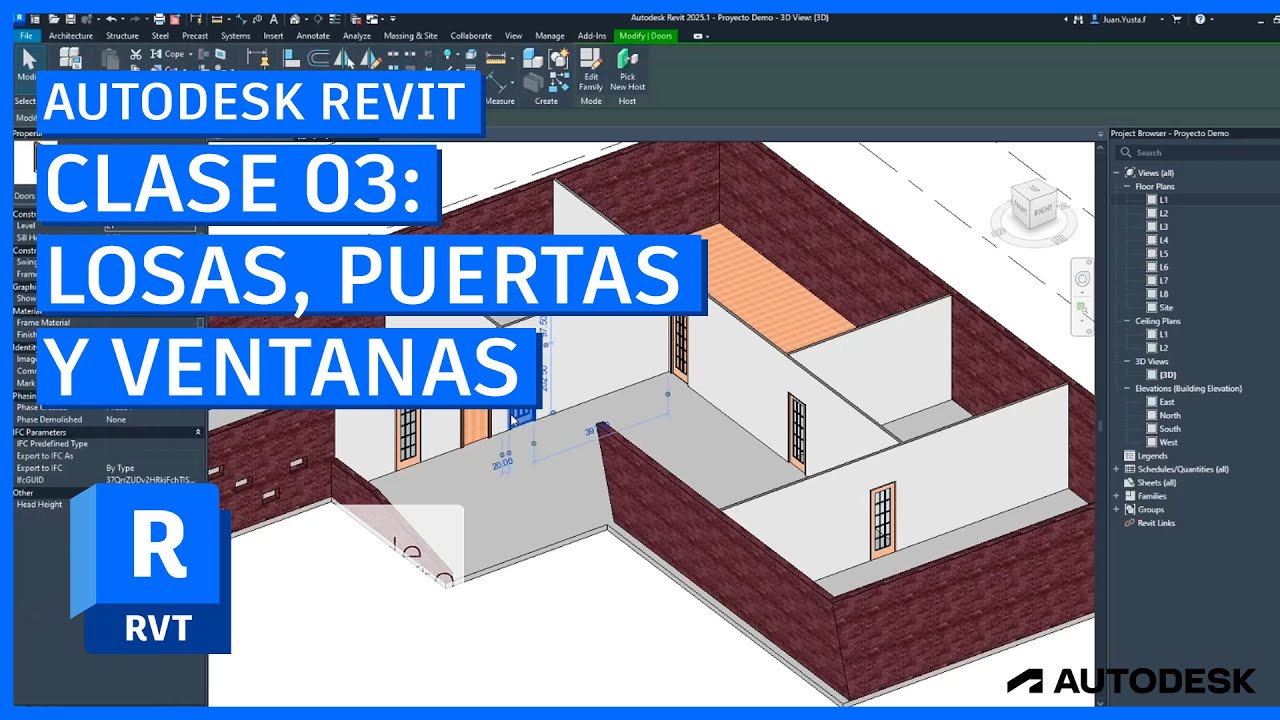Click the Create Similar cube icon

(533, 58)
